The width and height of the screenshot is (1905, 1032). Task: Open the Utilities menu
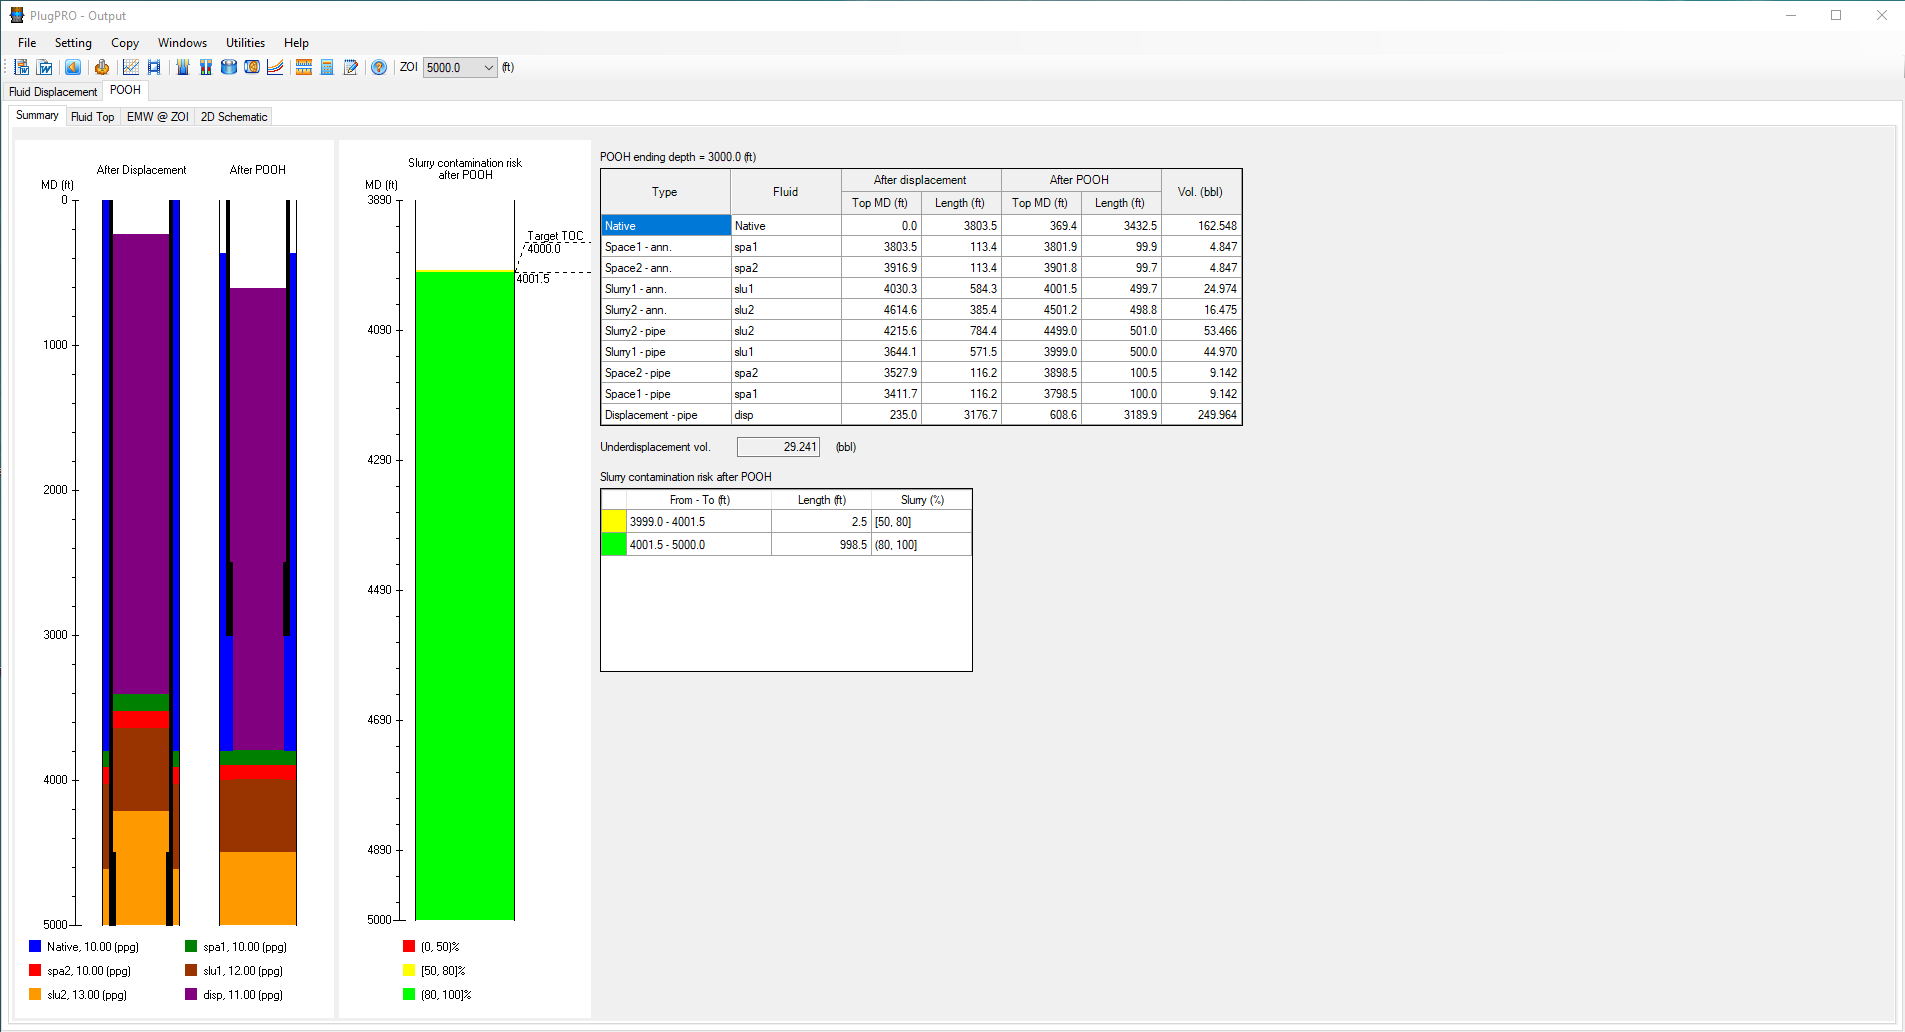pyautogui.click(x=245, y=43)
